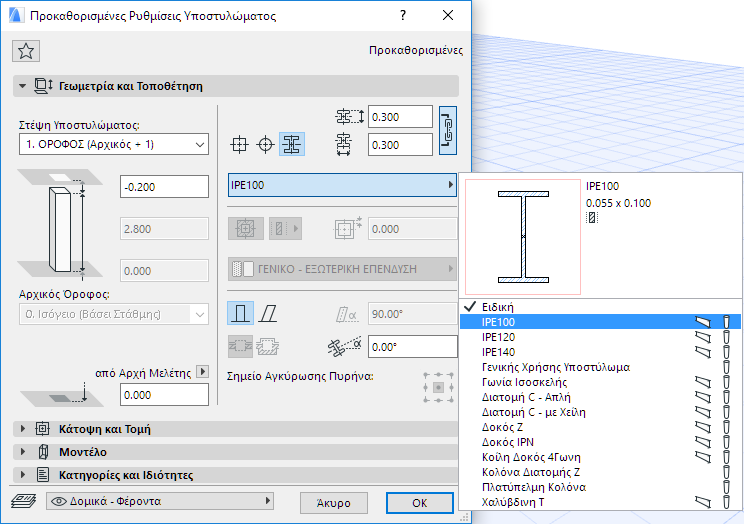Viewport: 744px width, 524px height.
Task: Toggle layer visibility eye in Δομικά - Φέροντα
Action: (58, 501)
